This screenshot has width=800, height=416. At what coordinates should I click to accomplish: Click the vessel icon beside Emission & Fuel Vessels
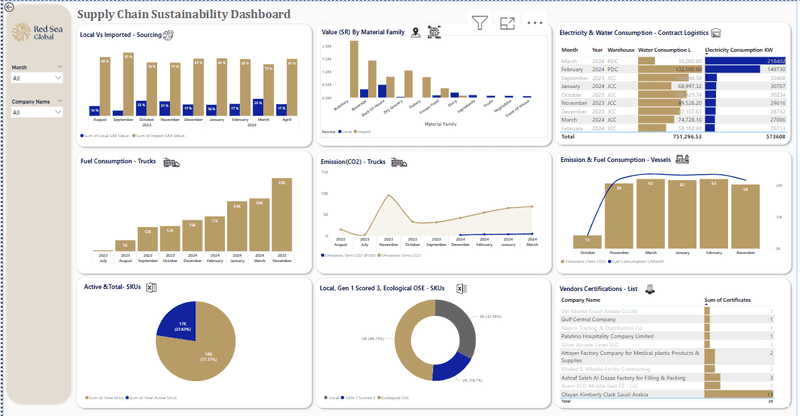(682, 159)
